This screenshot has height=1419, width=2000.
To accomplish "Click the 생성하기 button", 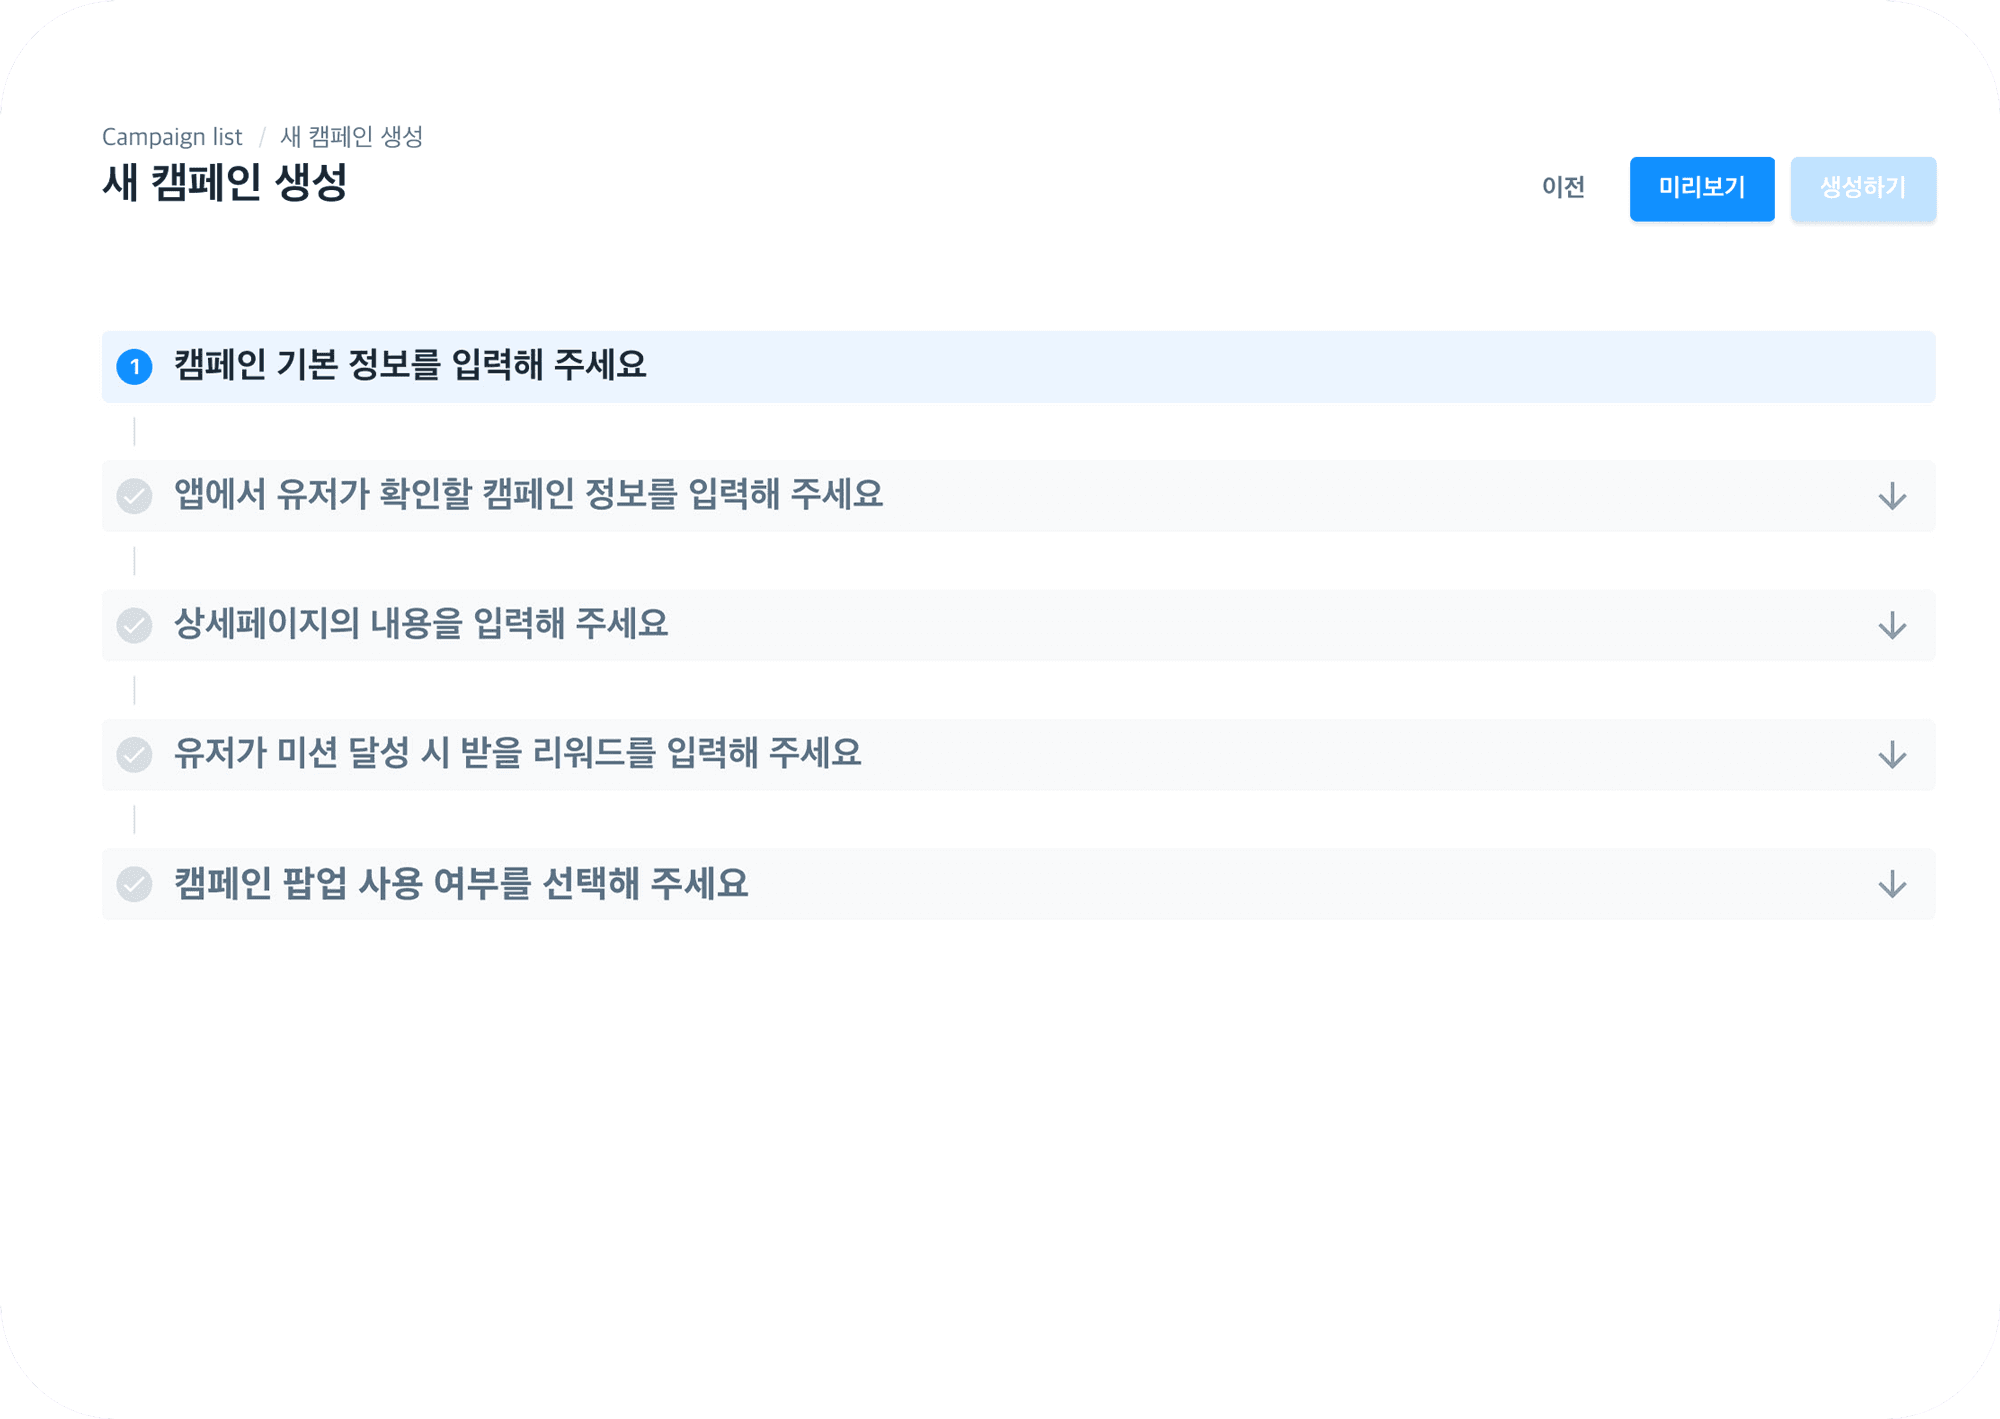I will (1864, 189).
